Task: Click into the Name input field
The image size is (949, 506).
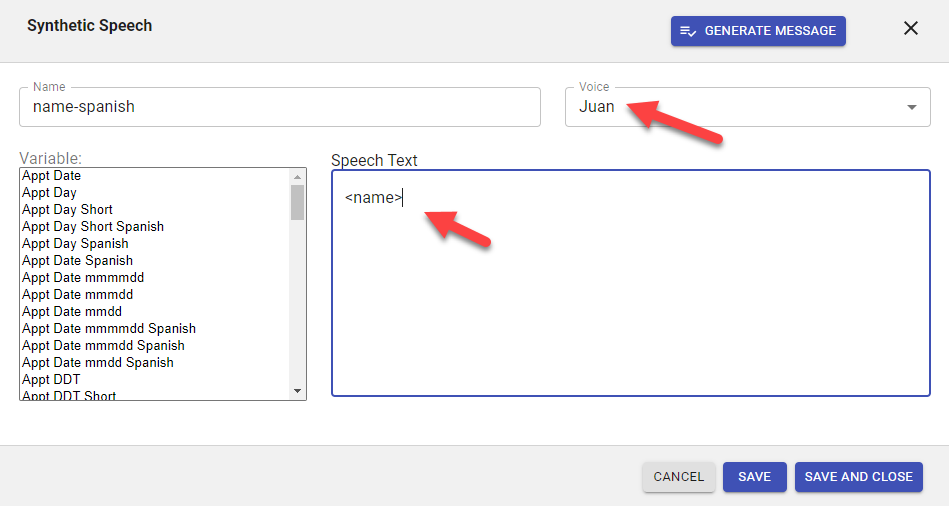Action: coord(280,107)
